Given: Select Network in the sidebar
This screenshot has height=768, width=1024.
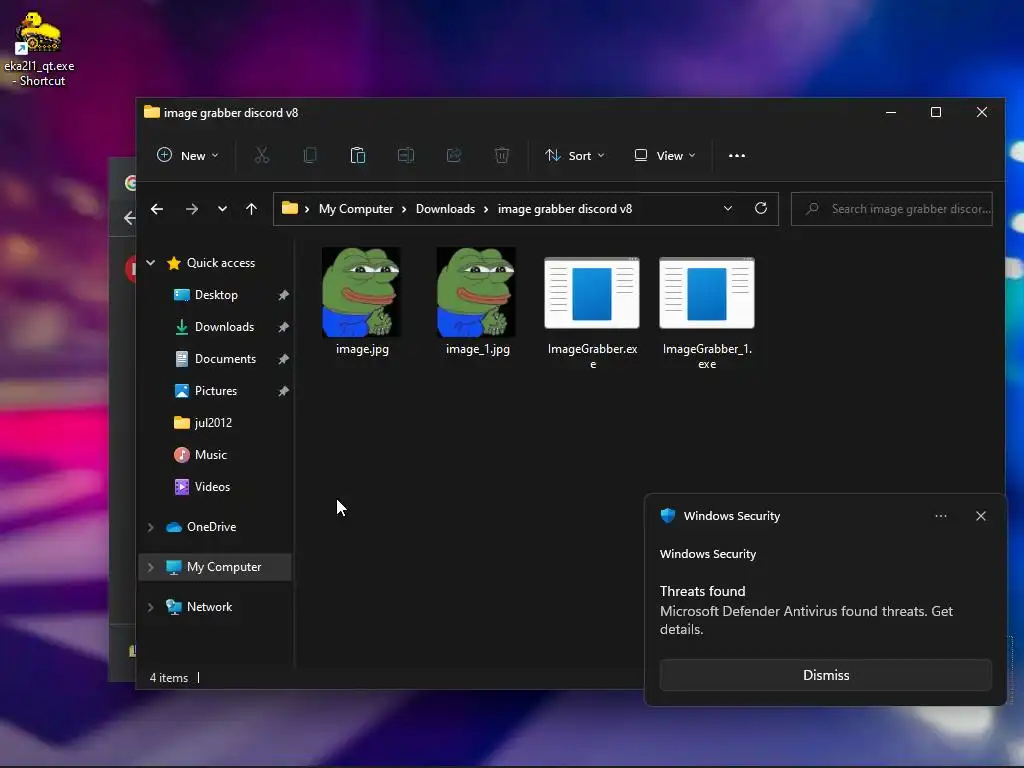Looking at the screenshot, I should point(209,607).
